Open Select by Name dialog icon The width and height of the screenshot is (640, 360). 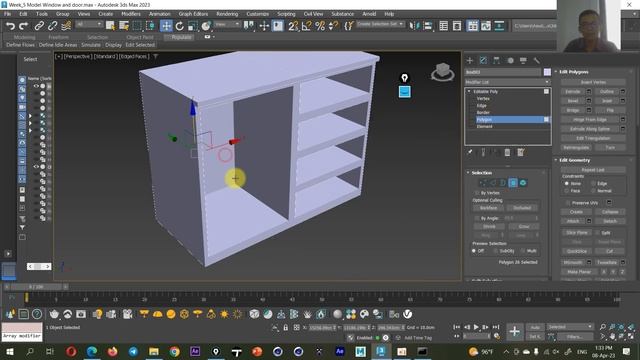[x=124, y=26]
